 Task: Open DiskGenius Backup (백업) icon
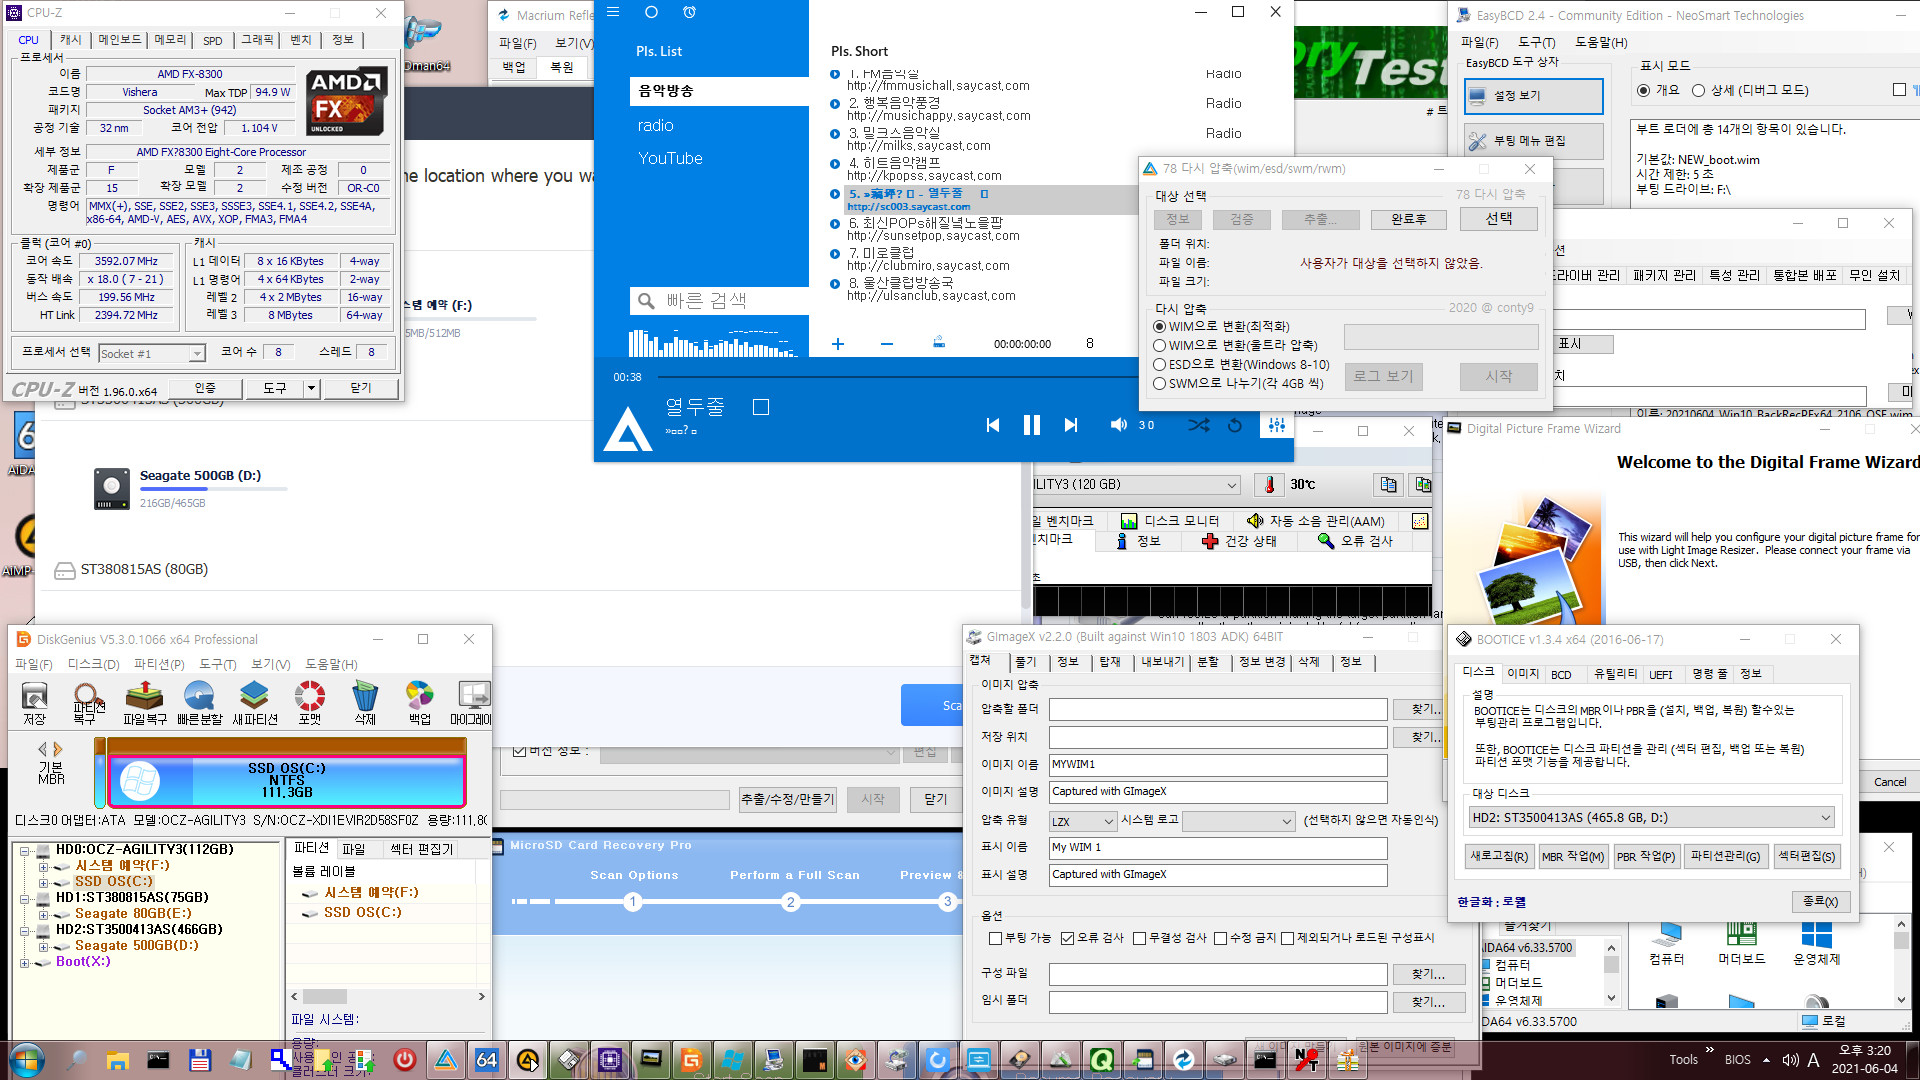[x=419, y=703]
